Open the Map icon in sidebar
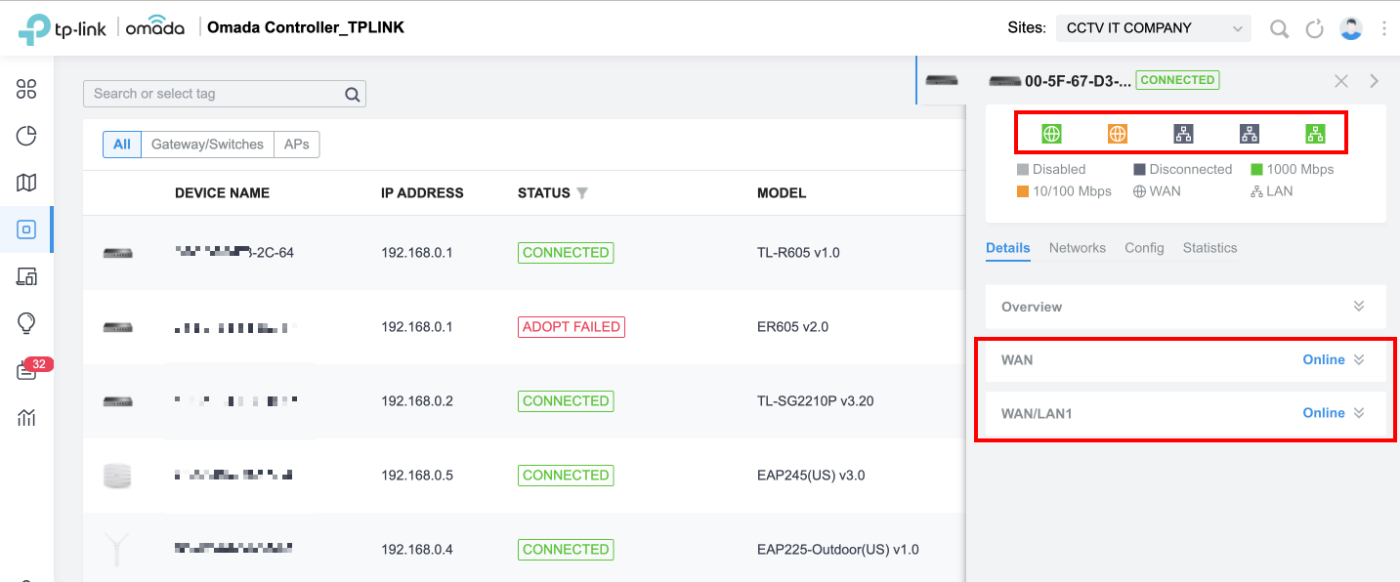1400x582 pixels. tap(27, 182)
